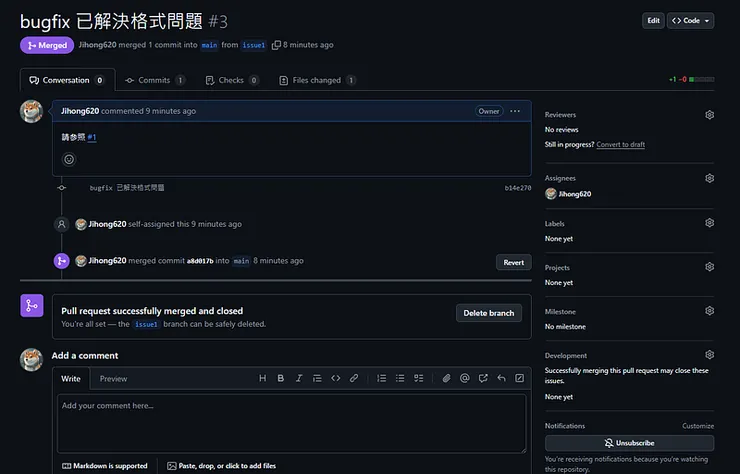740x474 pixels.
Task: Open the comment's three-dot options menu
Action: 515,111
